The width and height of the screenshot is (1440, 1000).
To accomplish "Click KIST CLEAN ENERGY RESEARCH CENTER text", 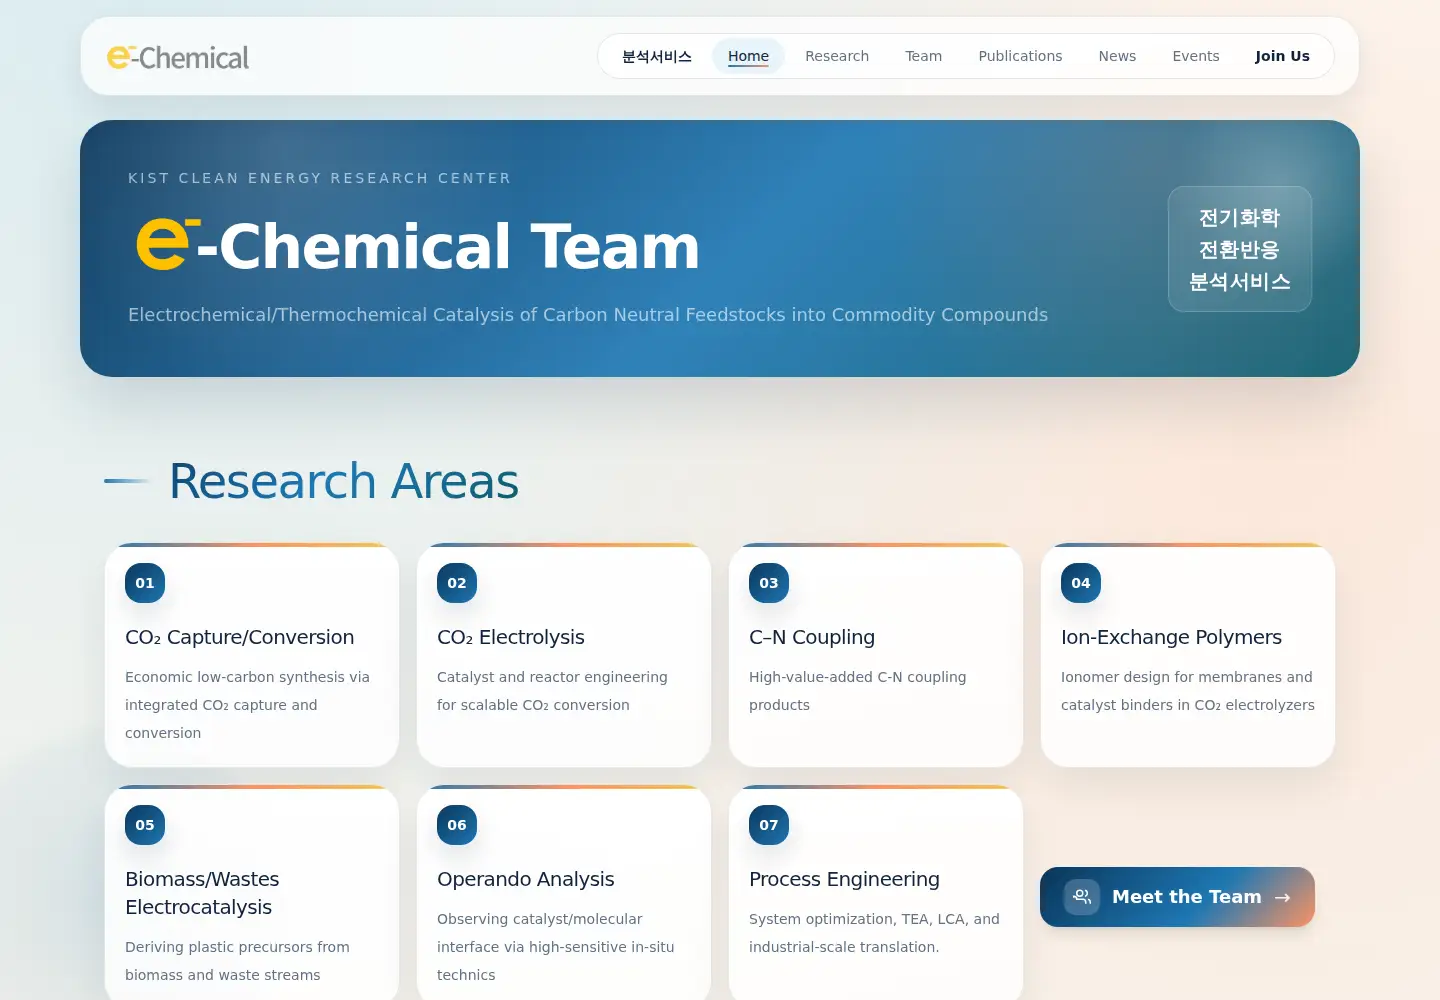I will coord(320,178).
